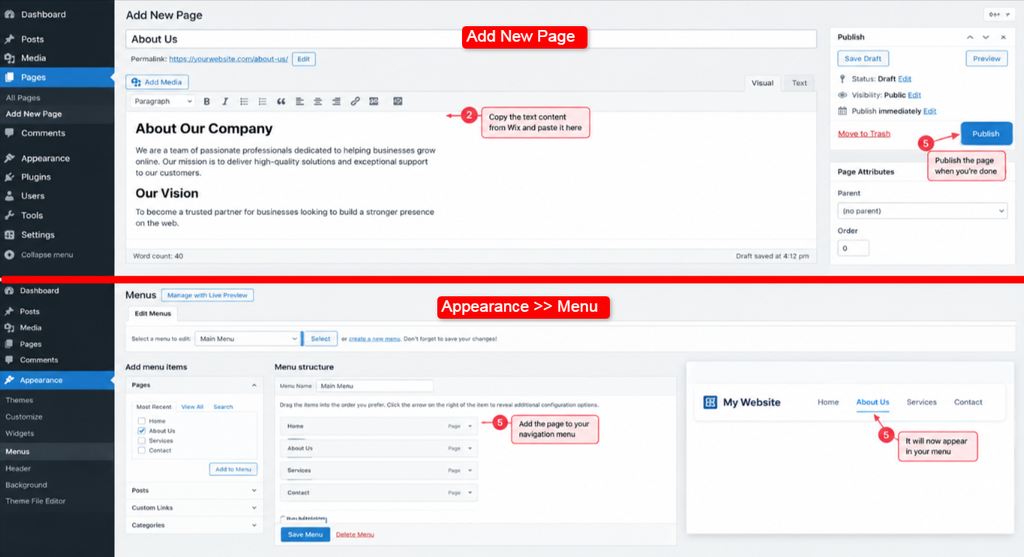This screenshot has width=1024, height=557.
Task: Click the Publish button
Action: [x=986, y=133]
